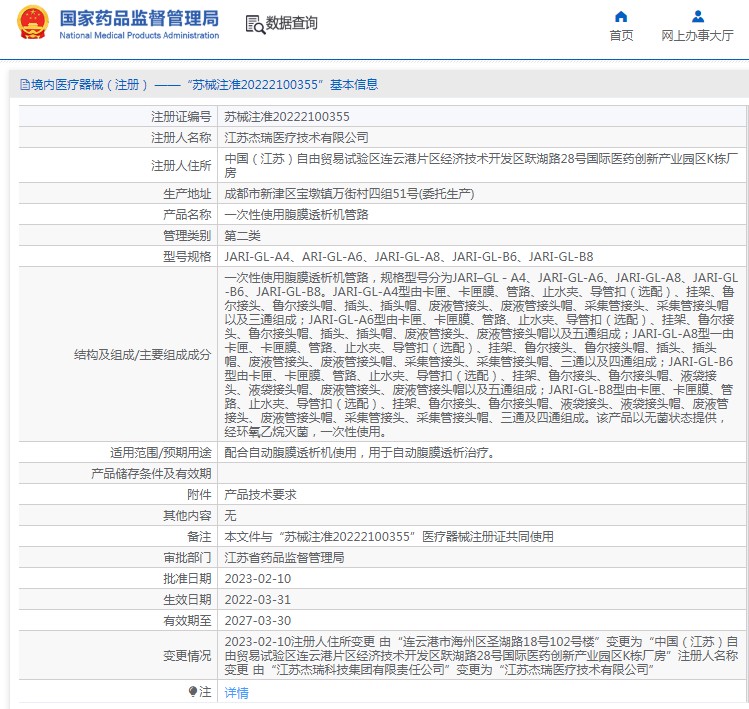Screen dimensions: 749x709
Task: Click the user icon above 网上办事大厅
Action: tap(698, 17)
